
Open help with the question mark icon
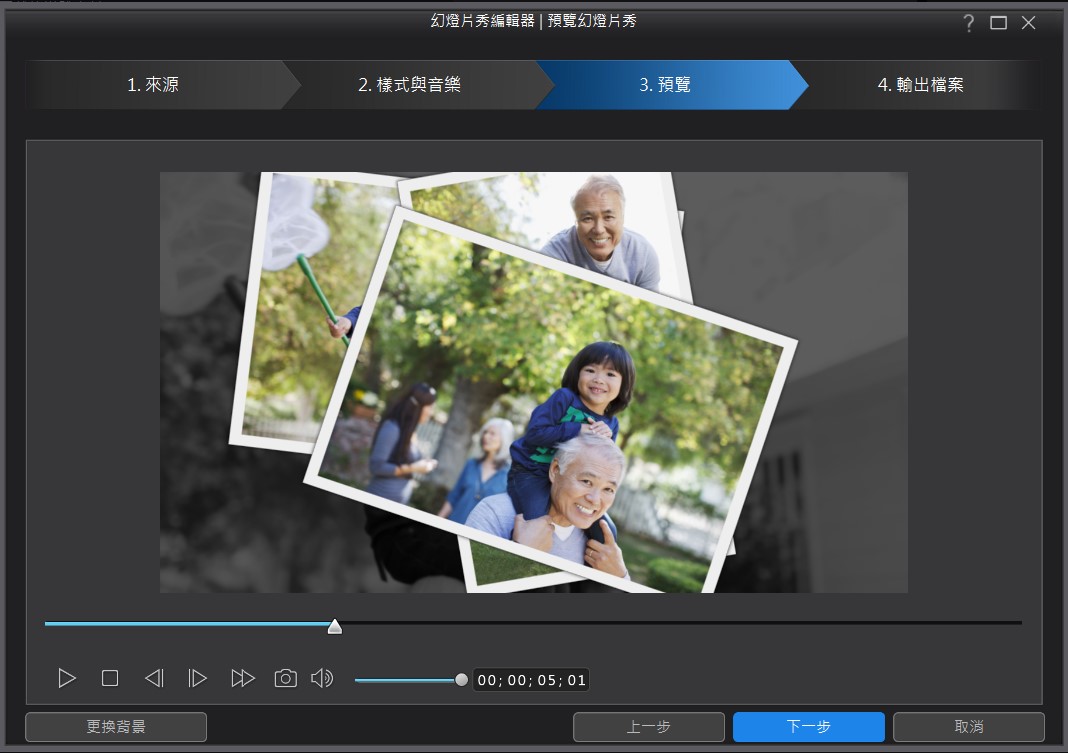(968, 23)
